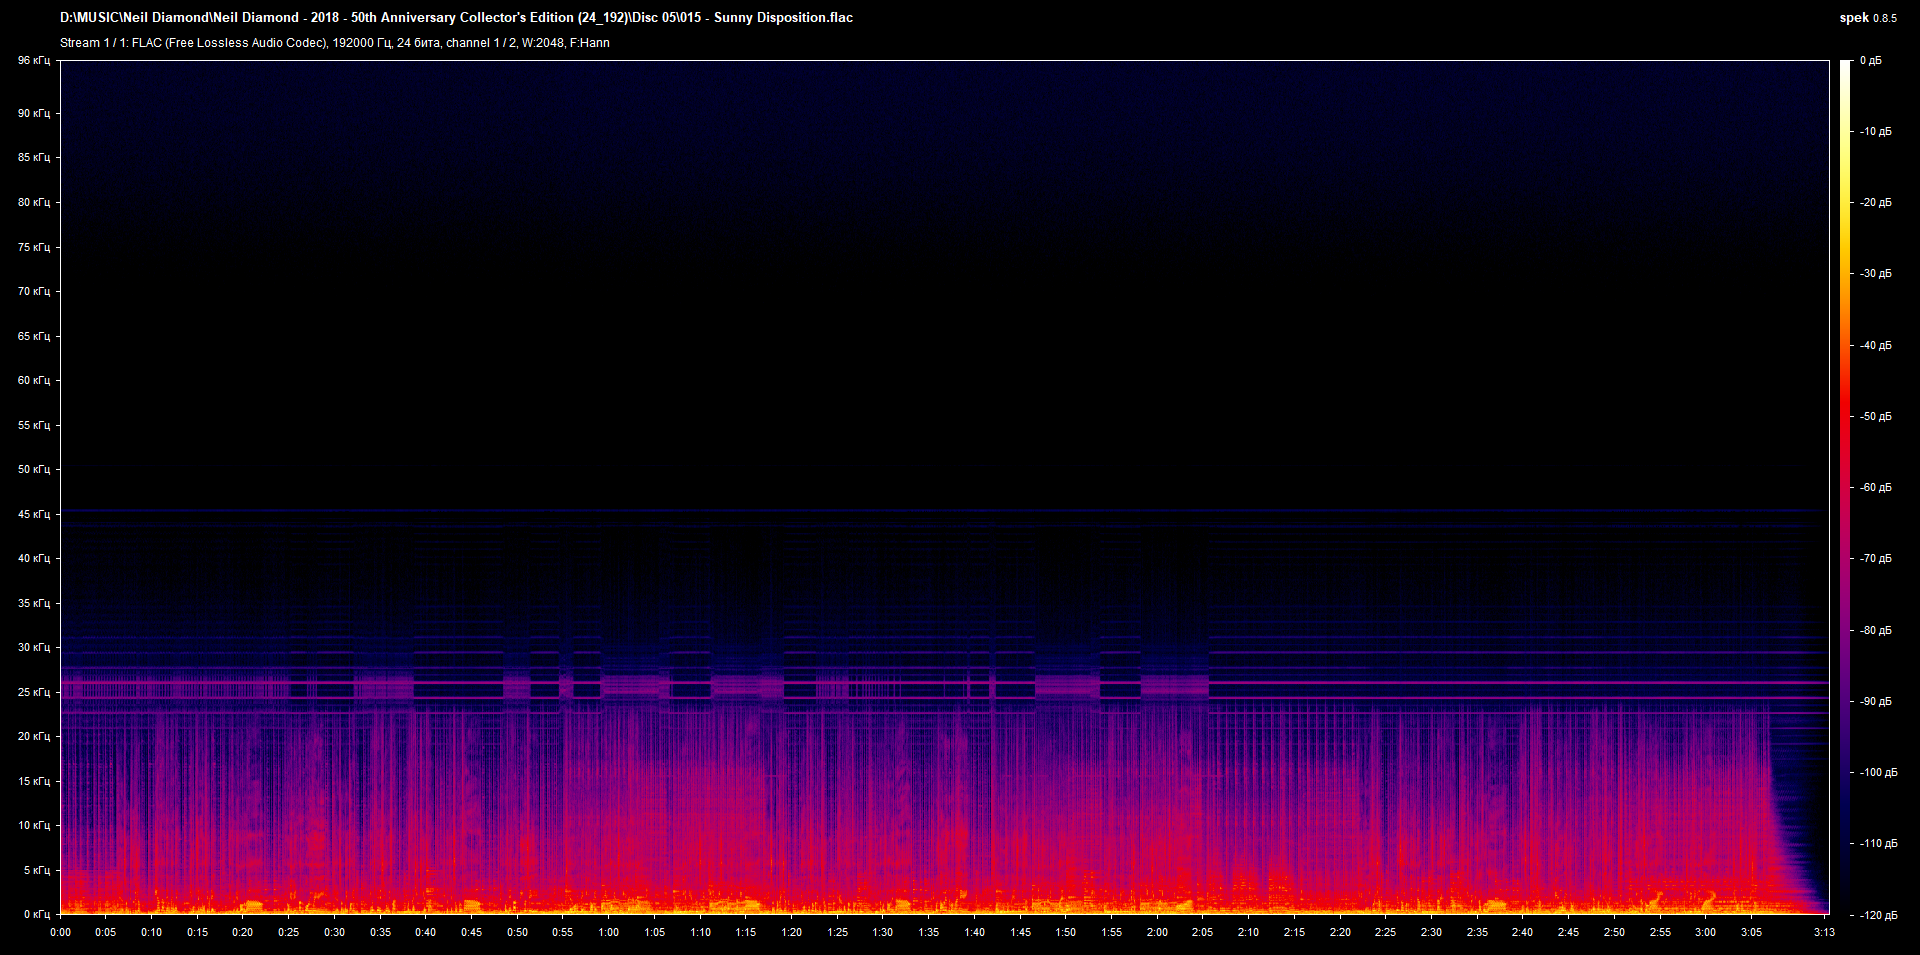This screenshot has width=1920, height=955.
Task: Click the 192000 Hz sample rate text
Action: click(x=361, y=43)
